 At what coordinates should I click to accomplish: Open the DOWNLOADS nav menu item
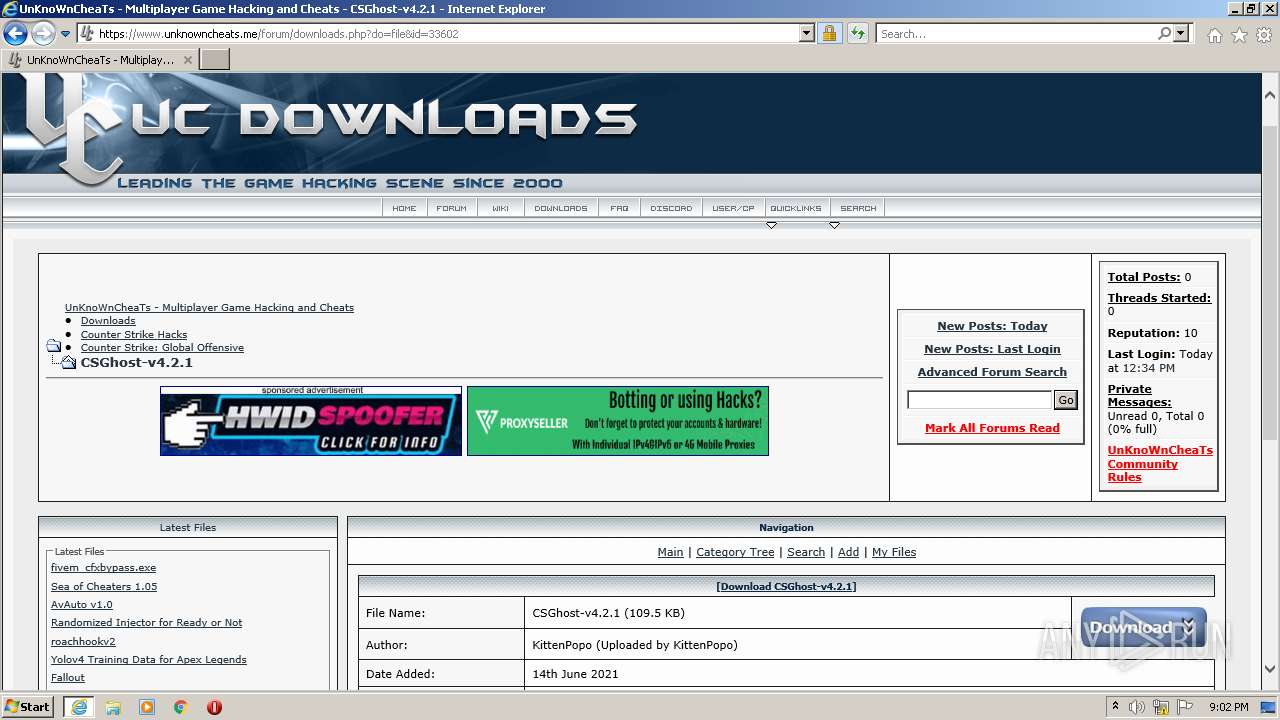point(561,208)
